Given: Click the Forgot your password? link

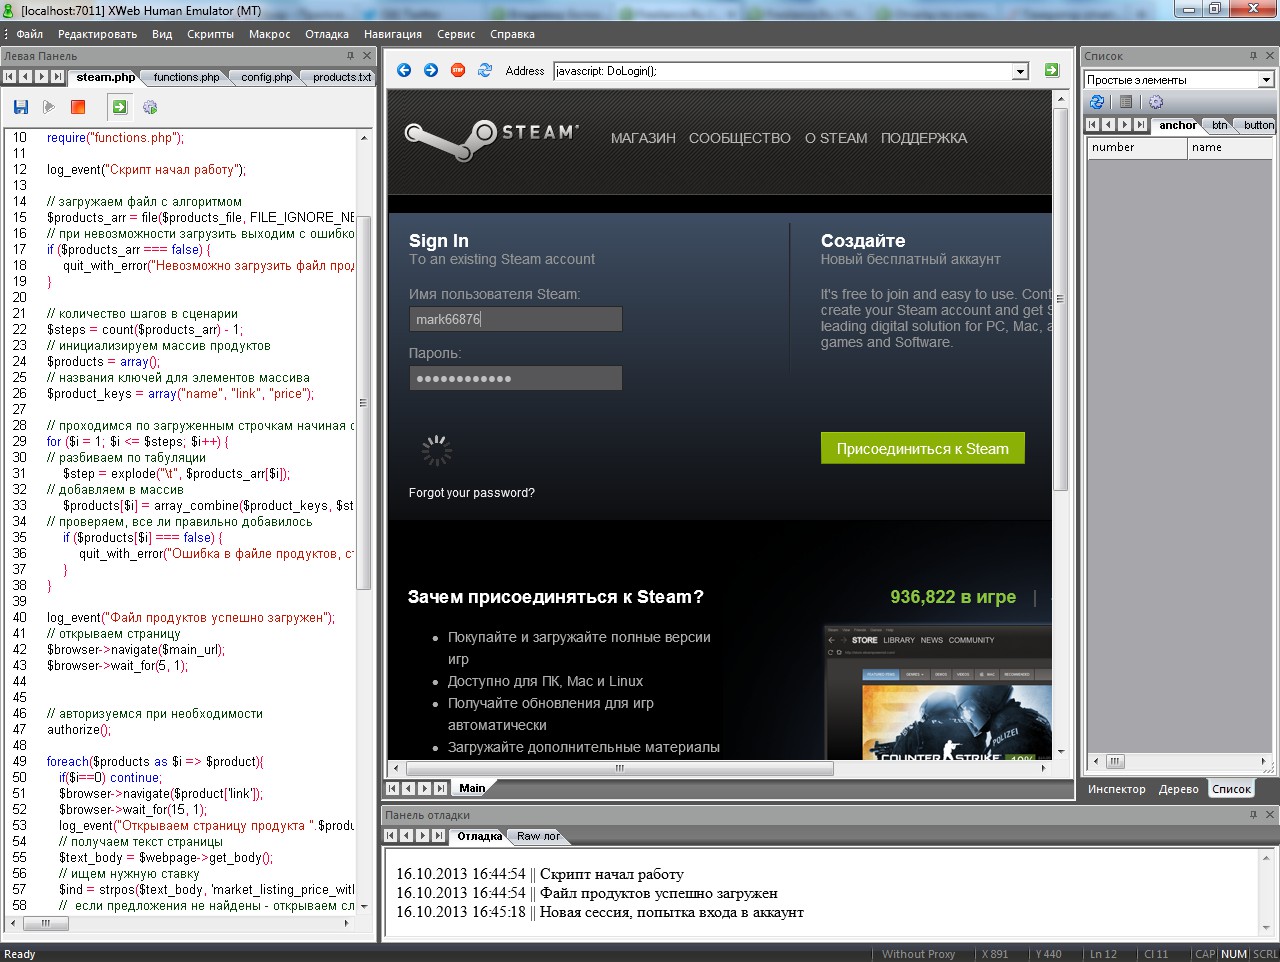Looking at the screenshot, I should point(472,493).
